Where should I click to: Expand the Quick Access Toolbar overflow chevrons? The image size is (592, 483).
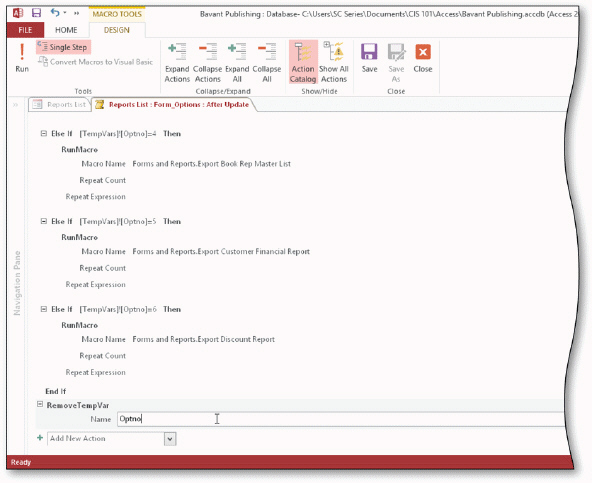[x=77, y=13]
